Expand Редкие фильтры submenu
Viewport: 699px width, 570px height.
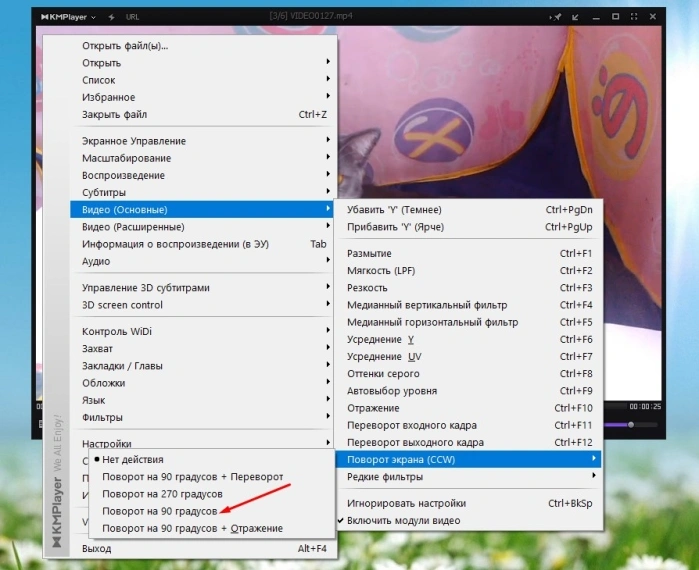469,477
